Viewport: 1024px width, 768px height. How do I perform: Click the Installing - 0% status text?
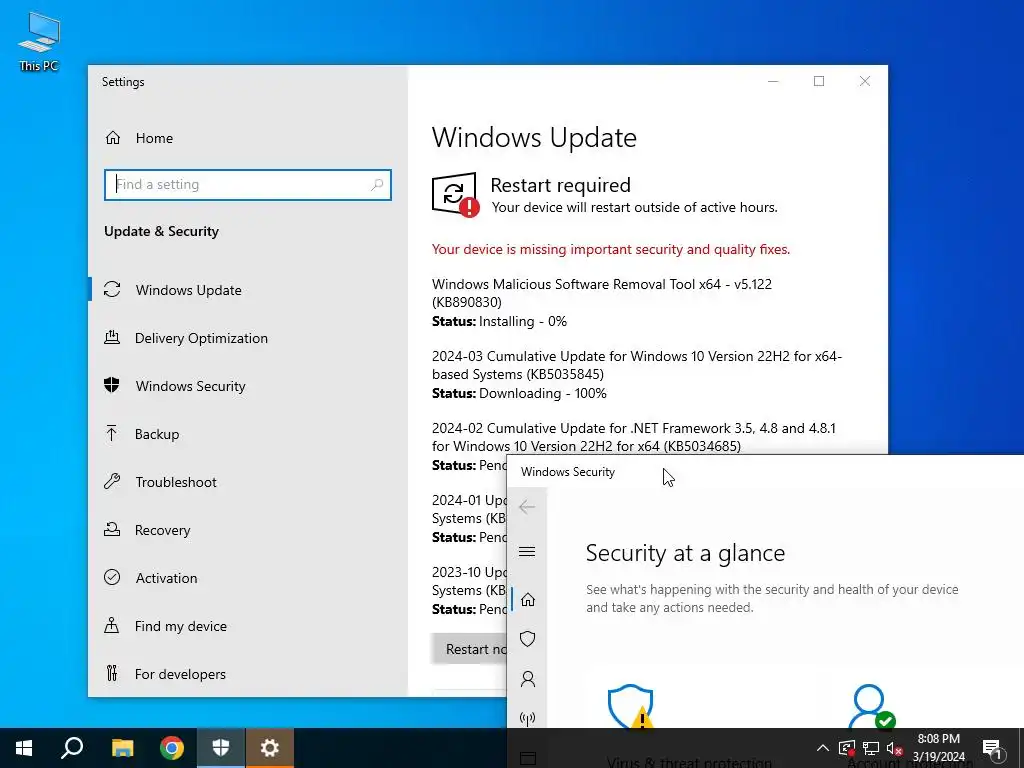523,321
